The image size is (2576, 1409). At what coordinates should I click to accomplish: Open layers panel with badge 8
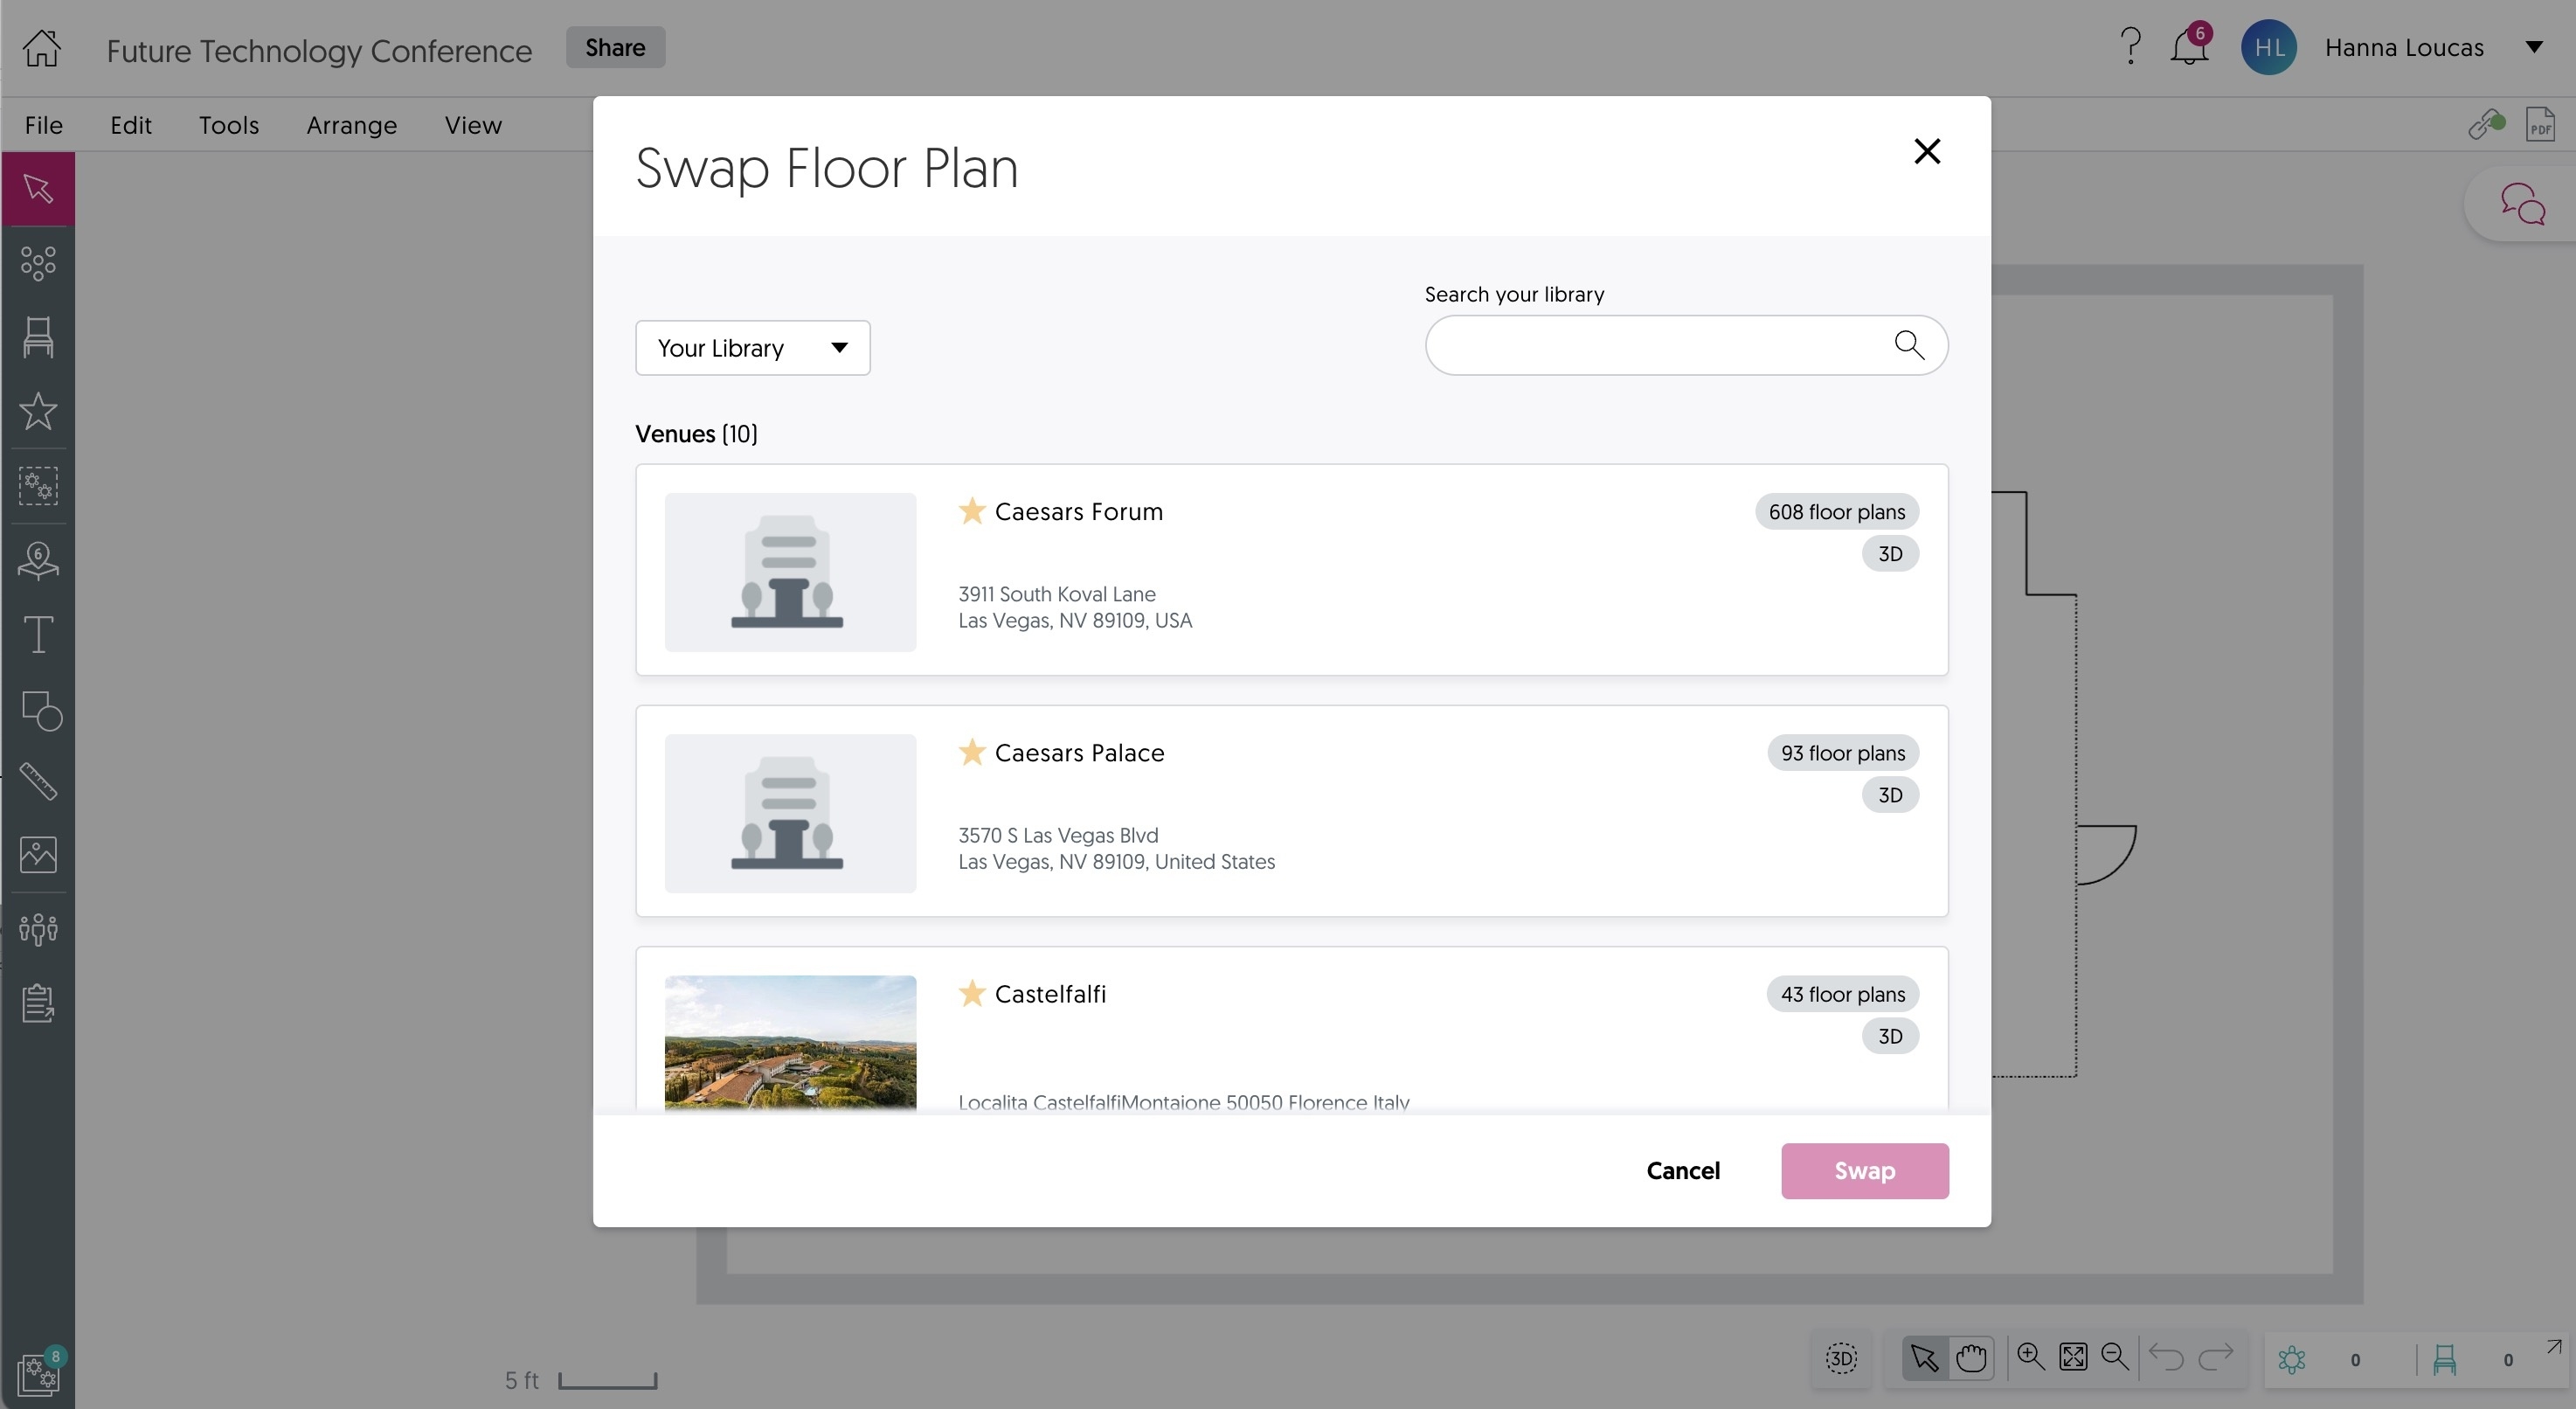(40, 1372)
